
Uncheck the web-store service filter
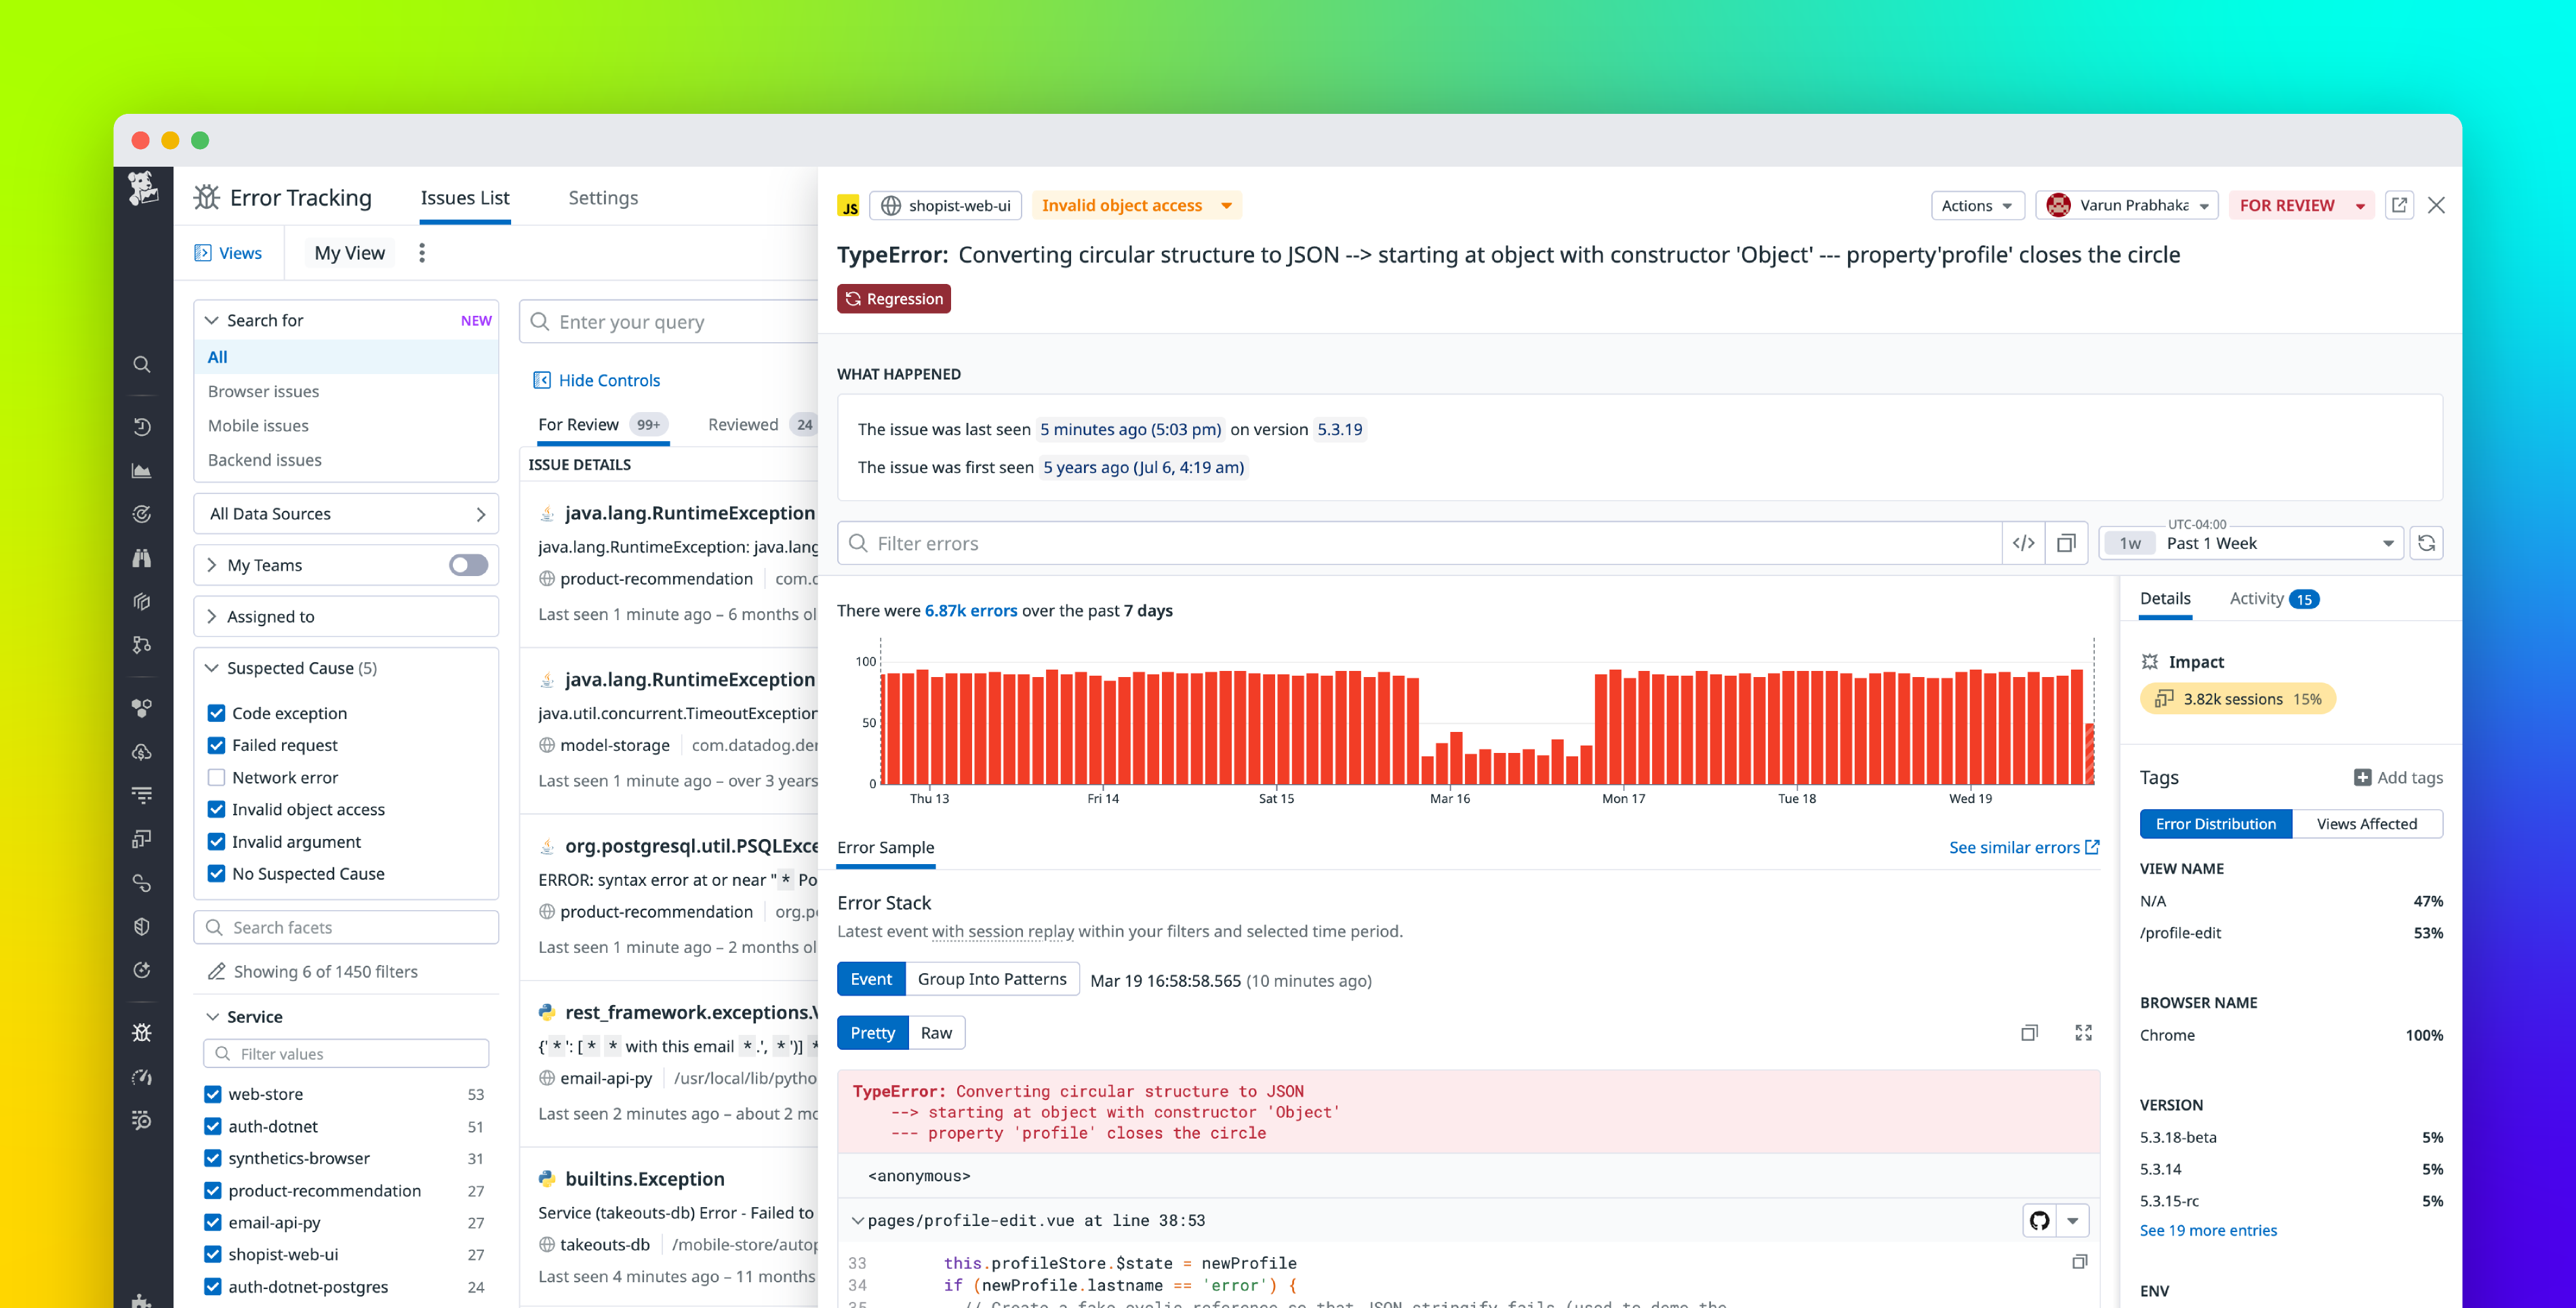click(212, 1094)
